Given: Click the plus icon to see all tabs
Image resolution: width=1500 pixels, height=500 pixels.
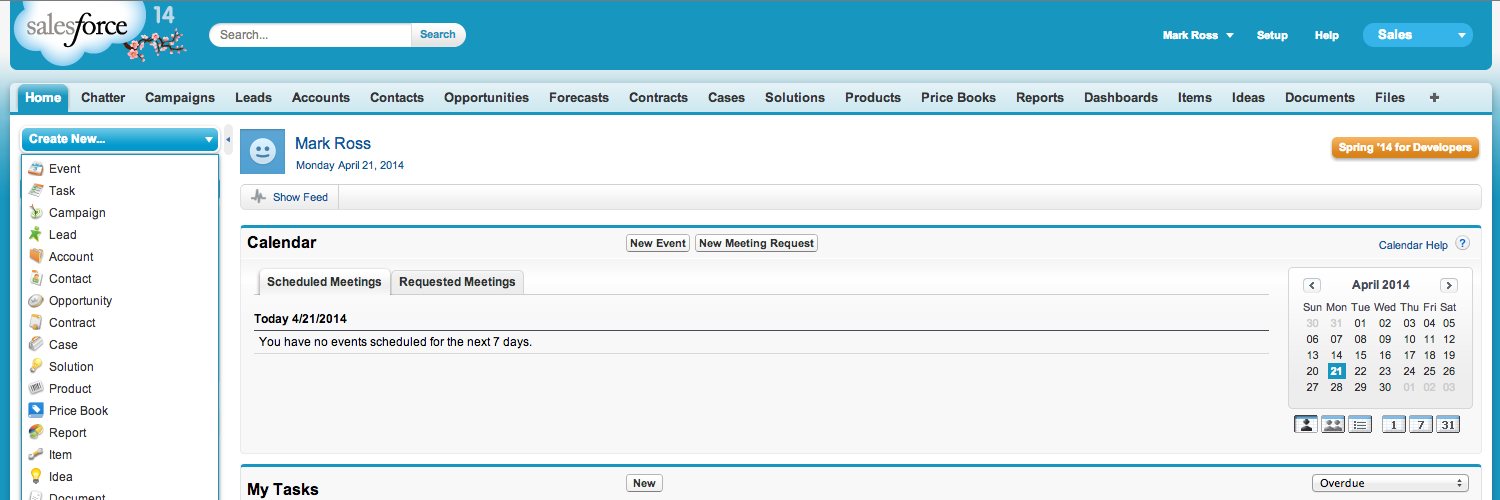Looking at the screenshot, I should (x=1435, y=98).
